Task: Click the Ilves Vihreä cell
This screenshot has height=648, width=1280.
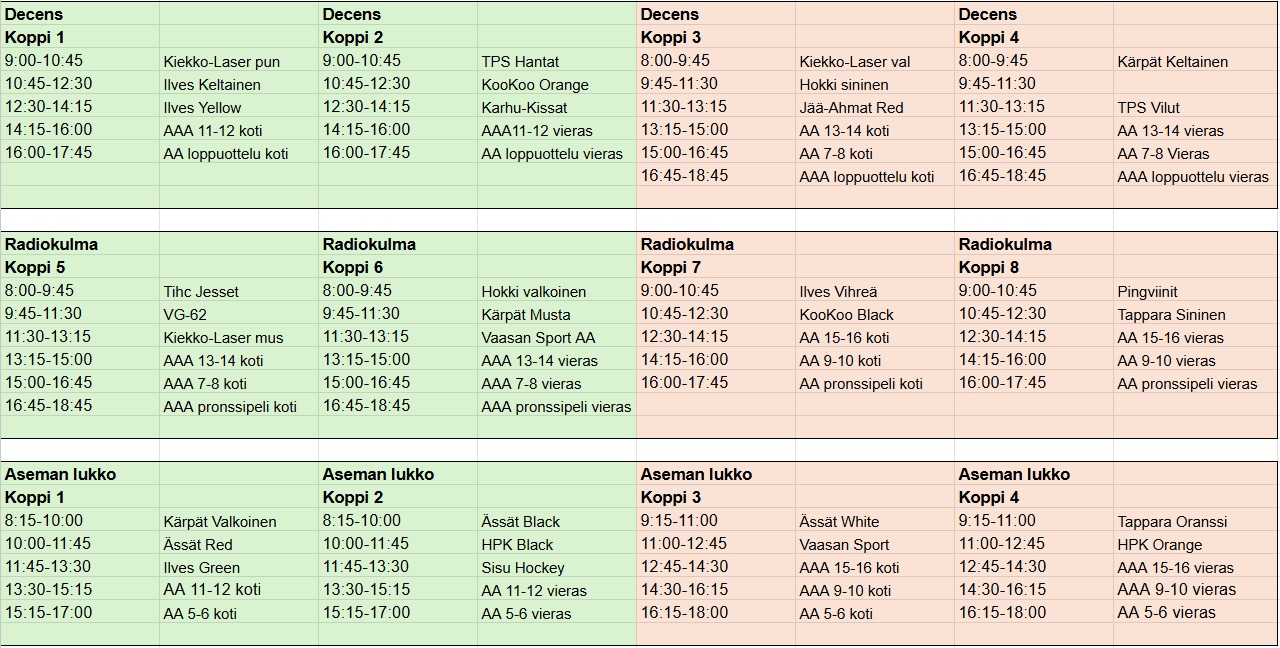Action: 838,292
